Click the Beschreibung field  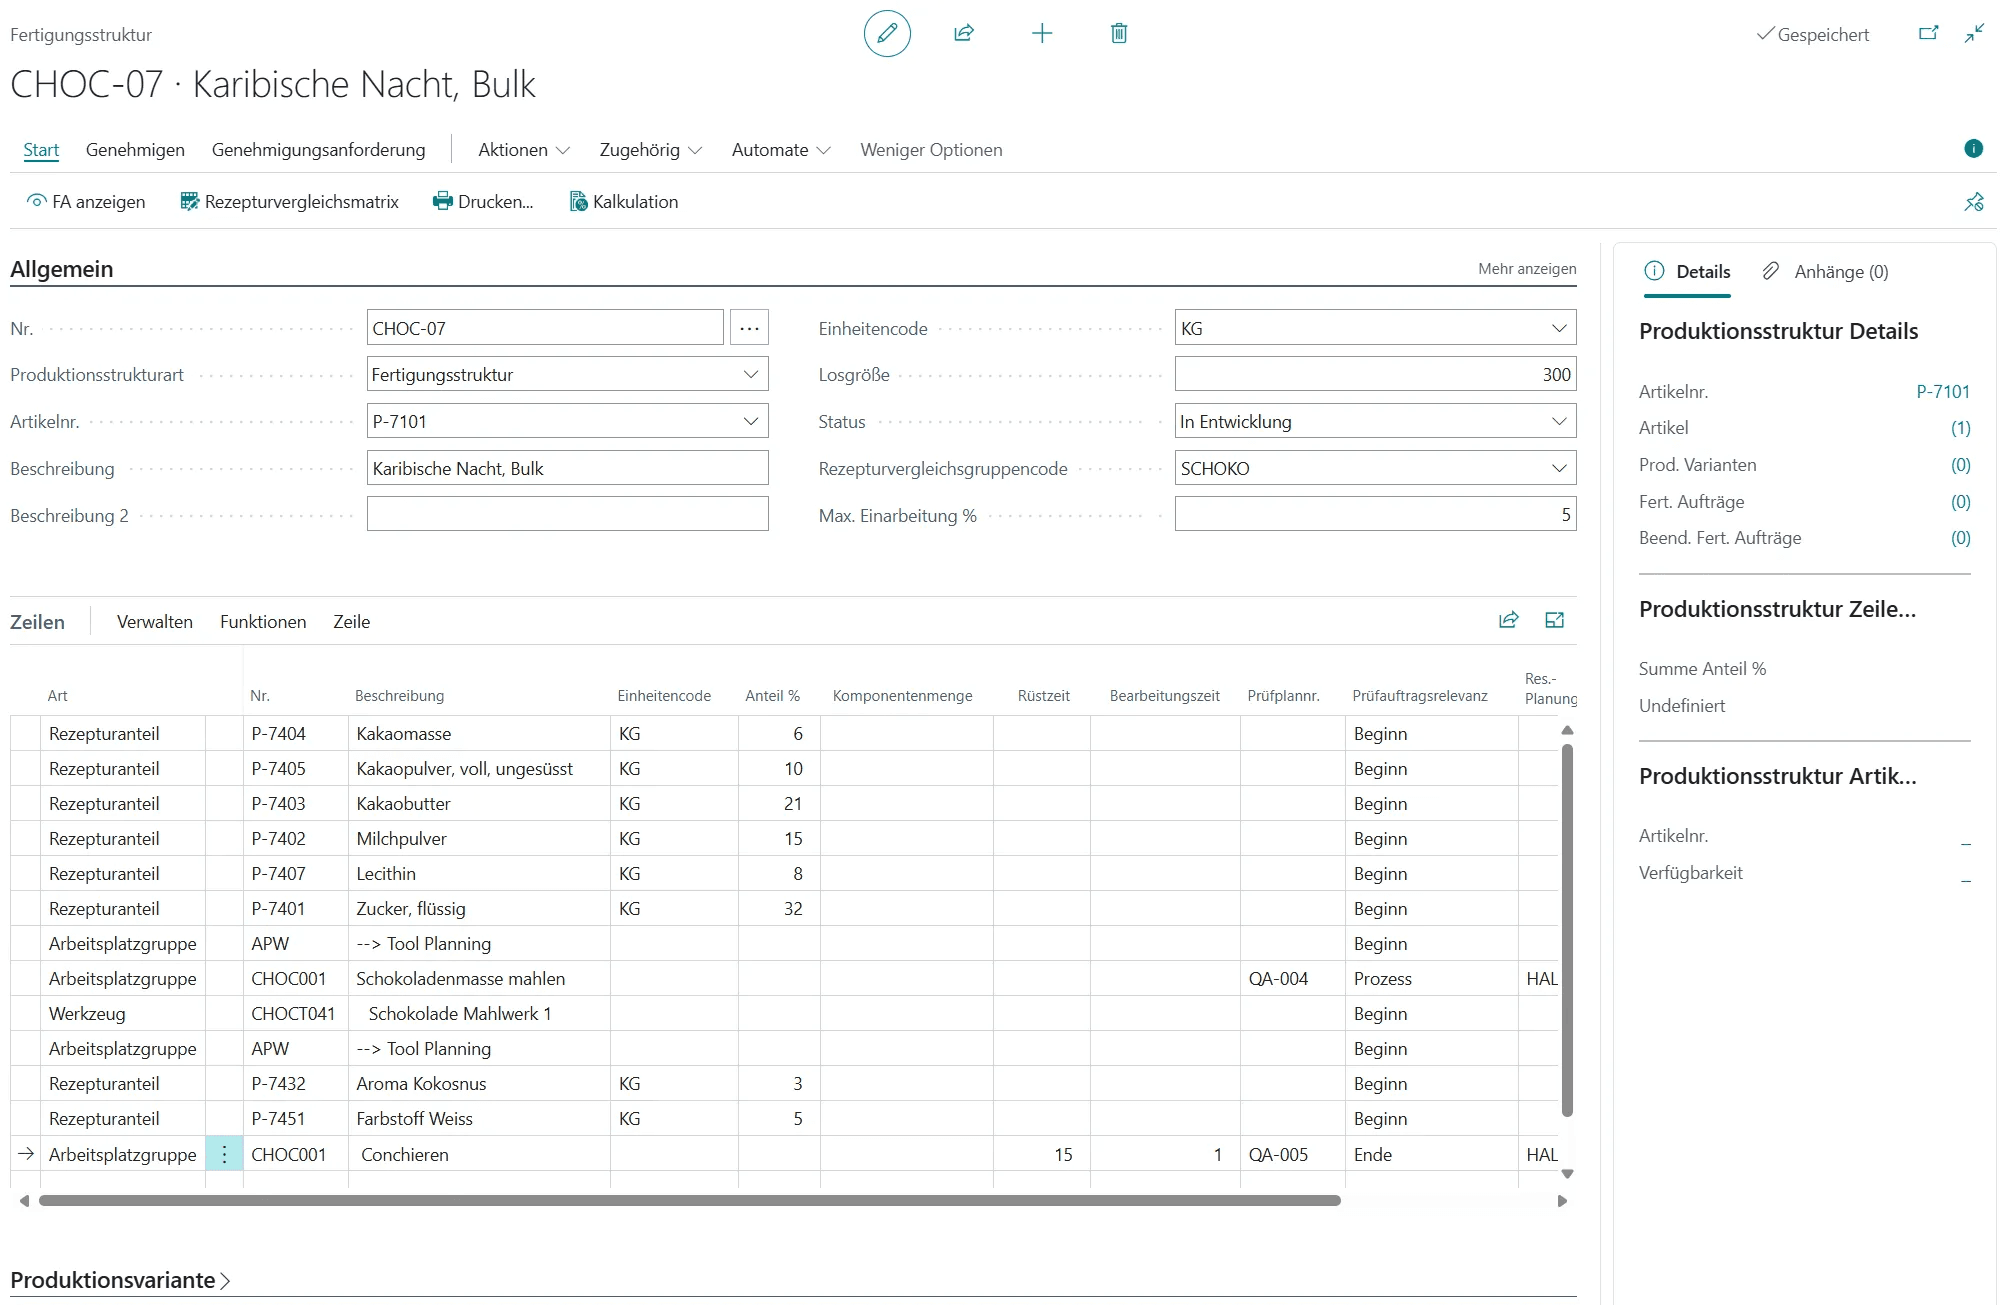tap(567, 468)
